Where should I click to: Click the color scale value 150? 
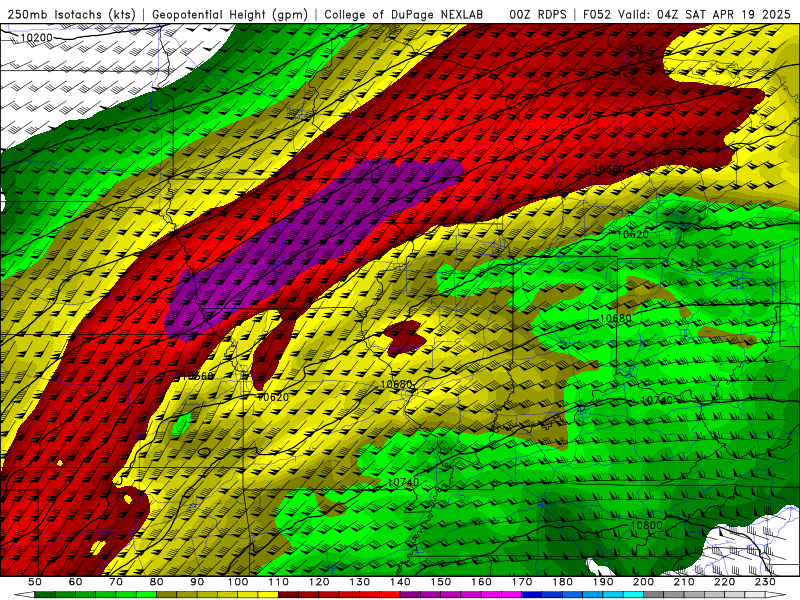[441, 582]
